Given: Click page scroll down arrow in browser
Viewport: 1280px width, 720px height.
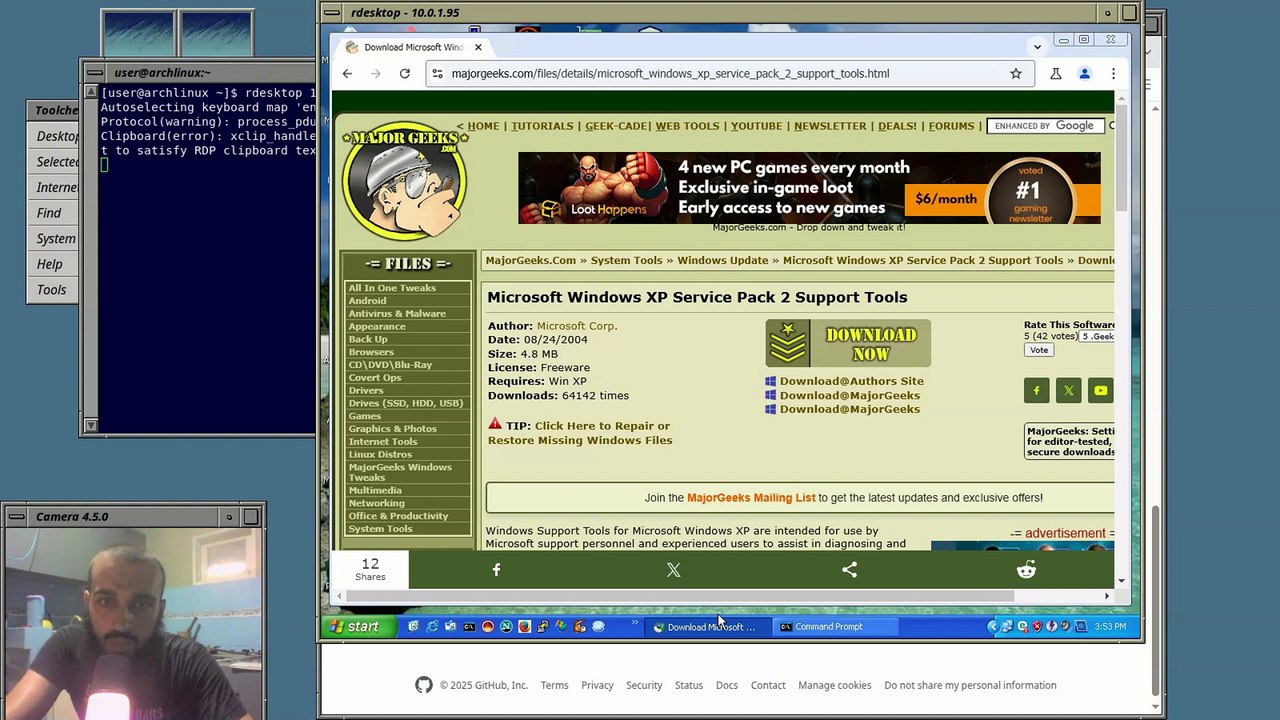Looking at the screenshot, I should 1121,580.
